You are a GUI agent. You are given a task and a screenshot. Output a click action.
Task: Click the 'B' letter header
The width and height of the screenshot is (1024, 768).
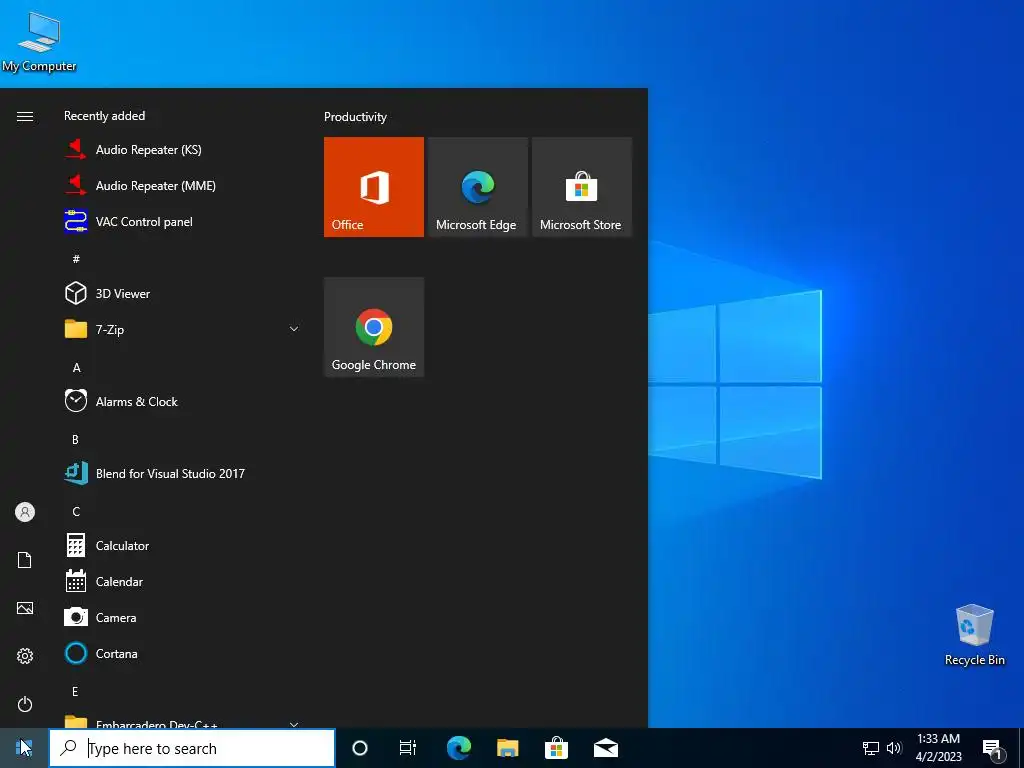point(75,440)
